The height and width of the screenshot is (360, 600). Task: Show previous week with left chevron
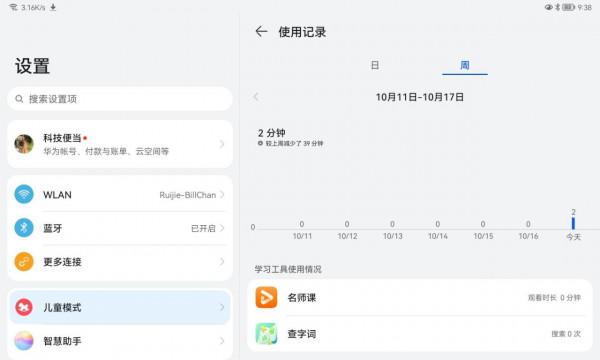pos(256,97)
